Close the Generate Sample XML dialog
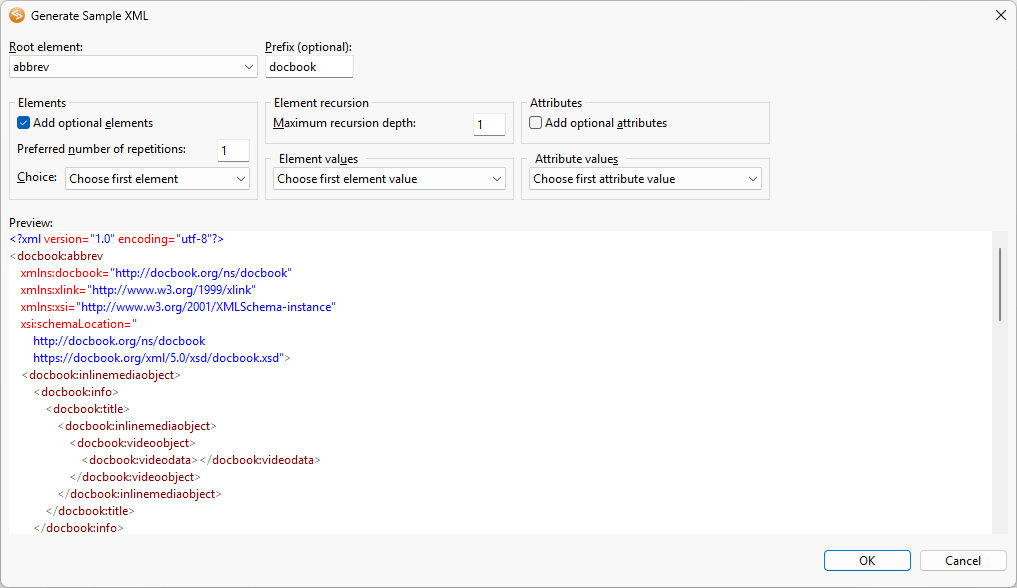 pos(1001,16)
